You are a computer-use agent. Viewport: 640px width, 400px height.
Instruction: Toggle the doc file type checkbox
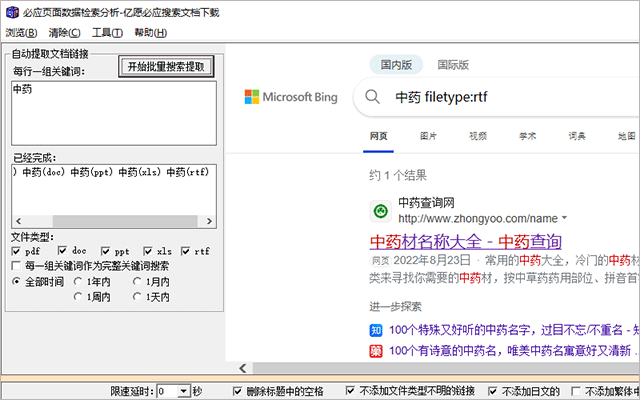click(62, 250)
